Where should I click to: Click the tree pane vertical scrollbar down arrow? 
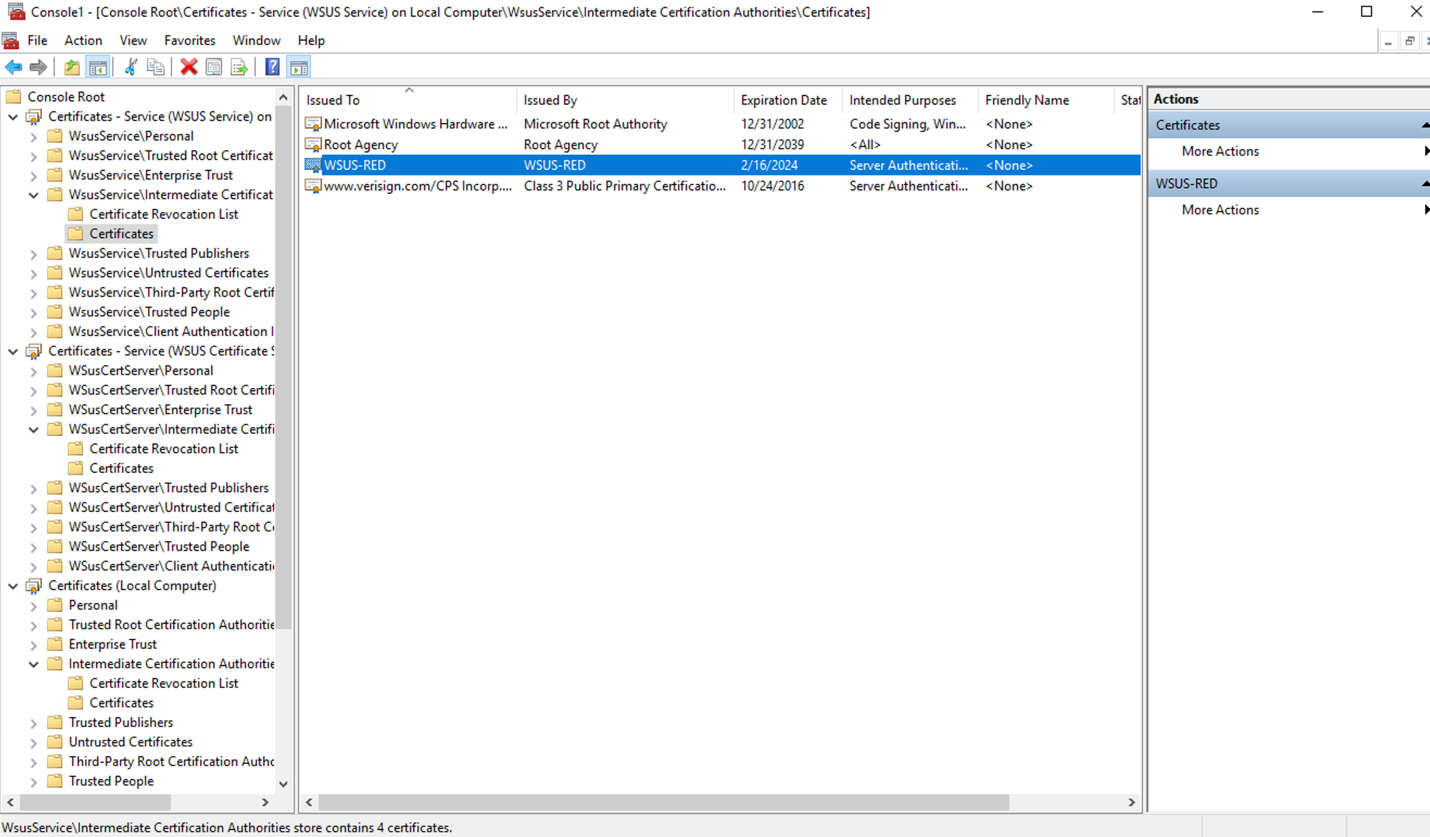pyautogui.click(x=283, y=785)
